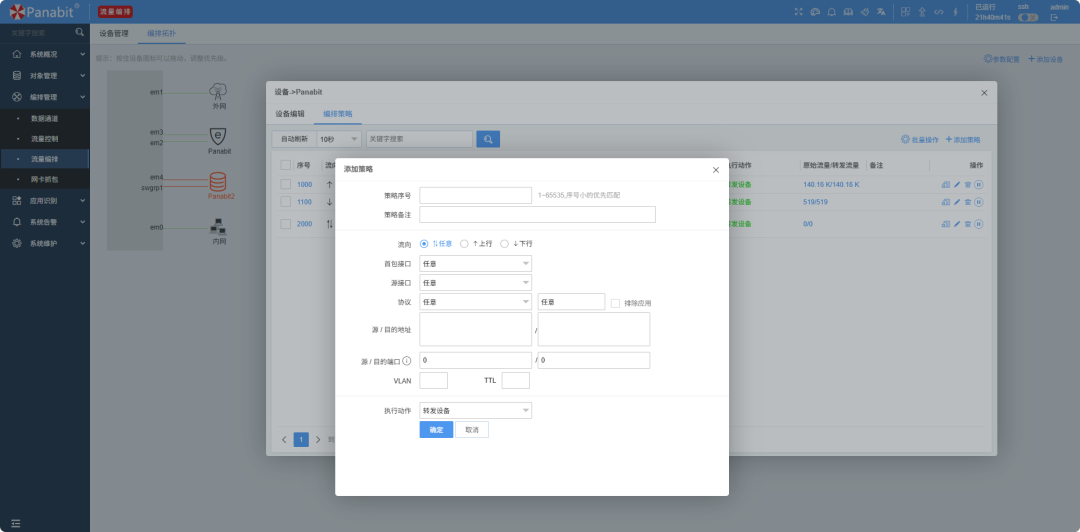Open the 协议 dropdown

475,302
